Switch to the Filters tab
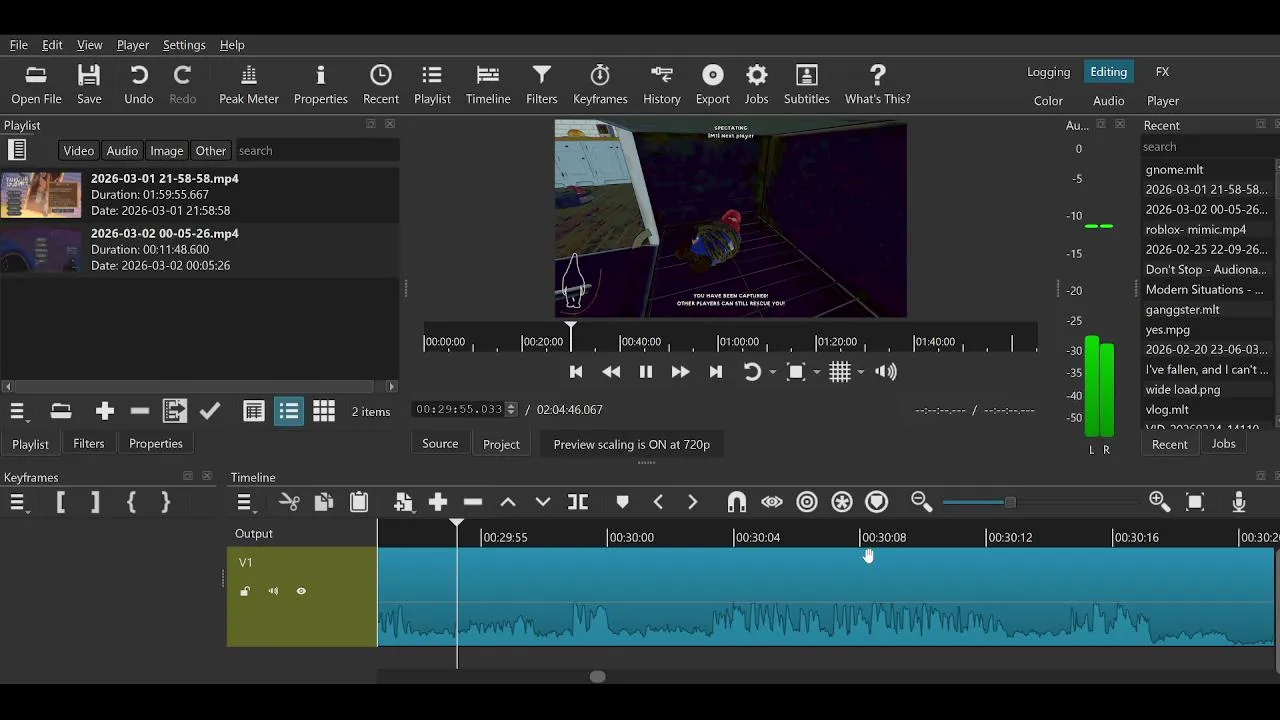1280x720 pixels. coord(88,444)
